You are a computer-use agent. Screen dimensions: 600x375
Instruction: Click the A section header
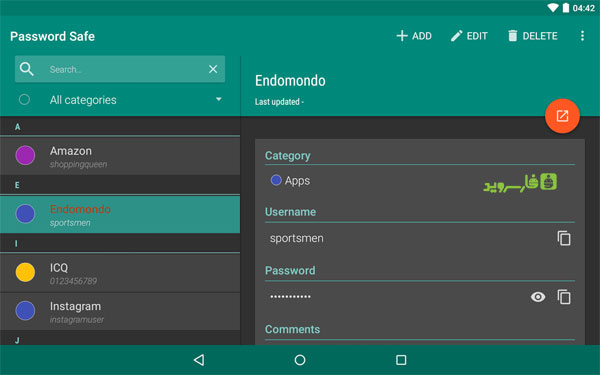tap(18, 127)
